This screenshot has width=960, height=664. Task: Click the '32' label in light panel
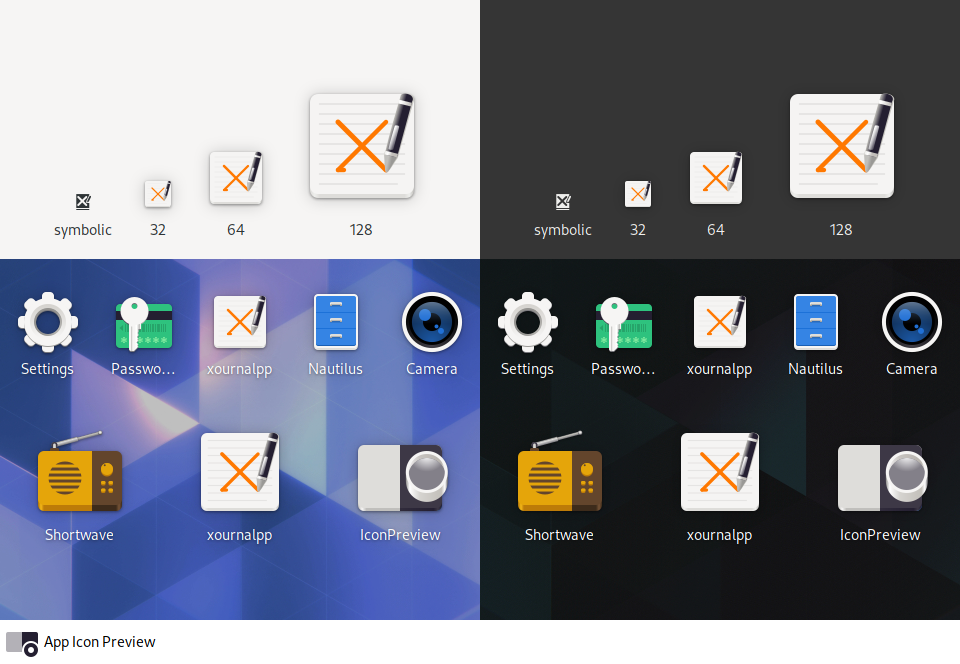[158, 229]
